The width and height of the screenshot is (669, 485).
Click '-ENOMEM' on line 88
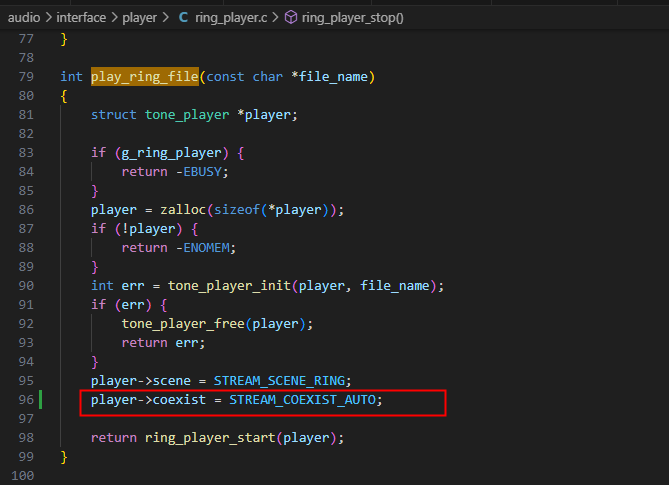point(203,247)
